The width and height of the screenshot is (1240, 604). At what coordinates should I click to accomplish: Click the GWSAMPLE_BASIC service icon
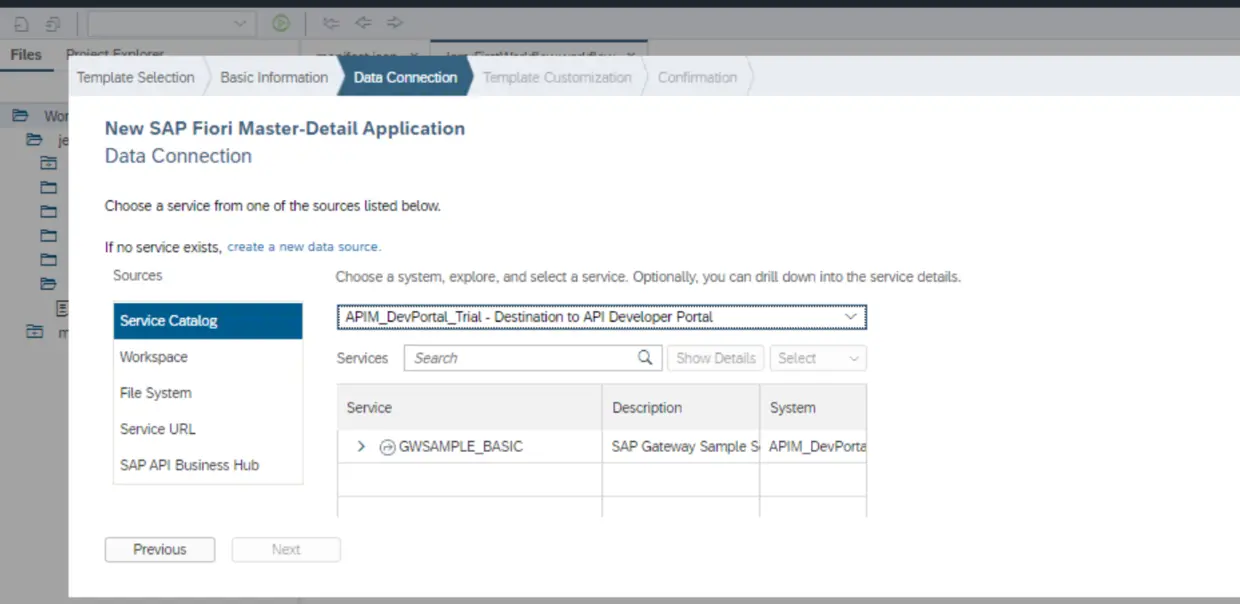pos(388,447)
